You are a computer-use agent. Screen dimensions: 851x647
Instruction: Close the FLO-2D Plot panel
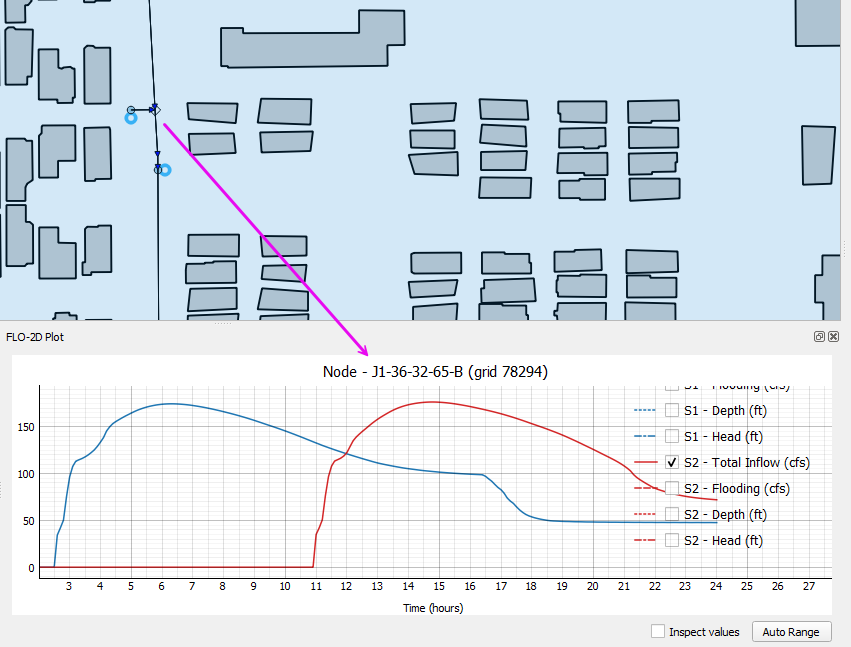(833, 337)
